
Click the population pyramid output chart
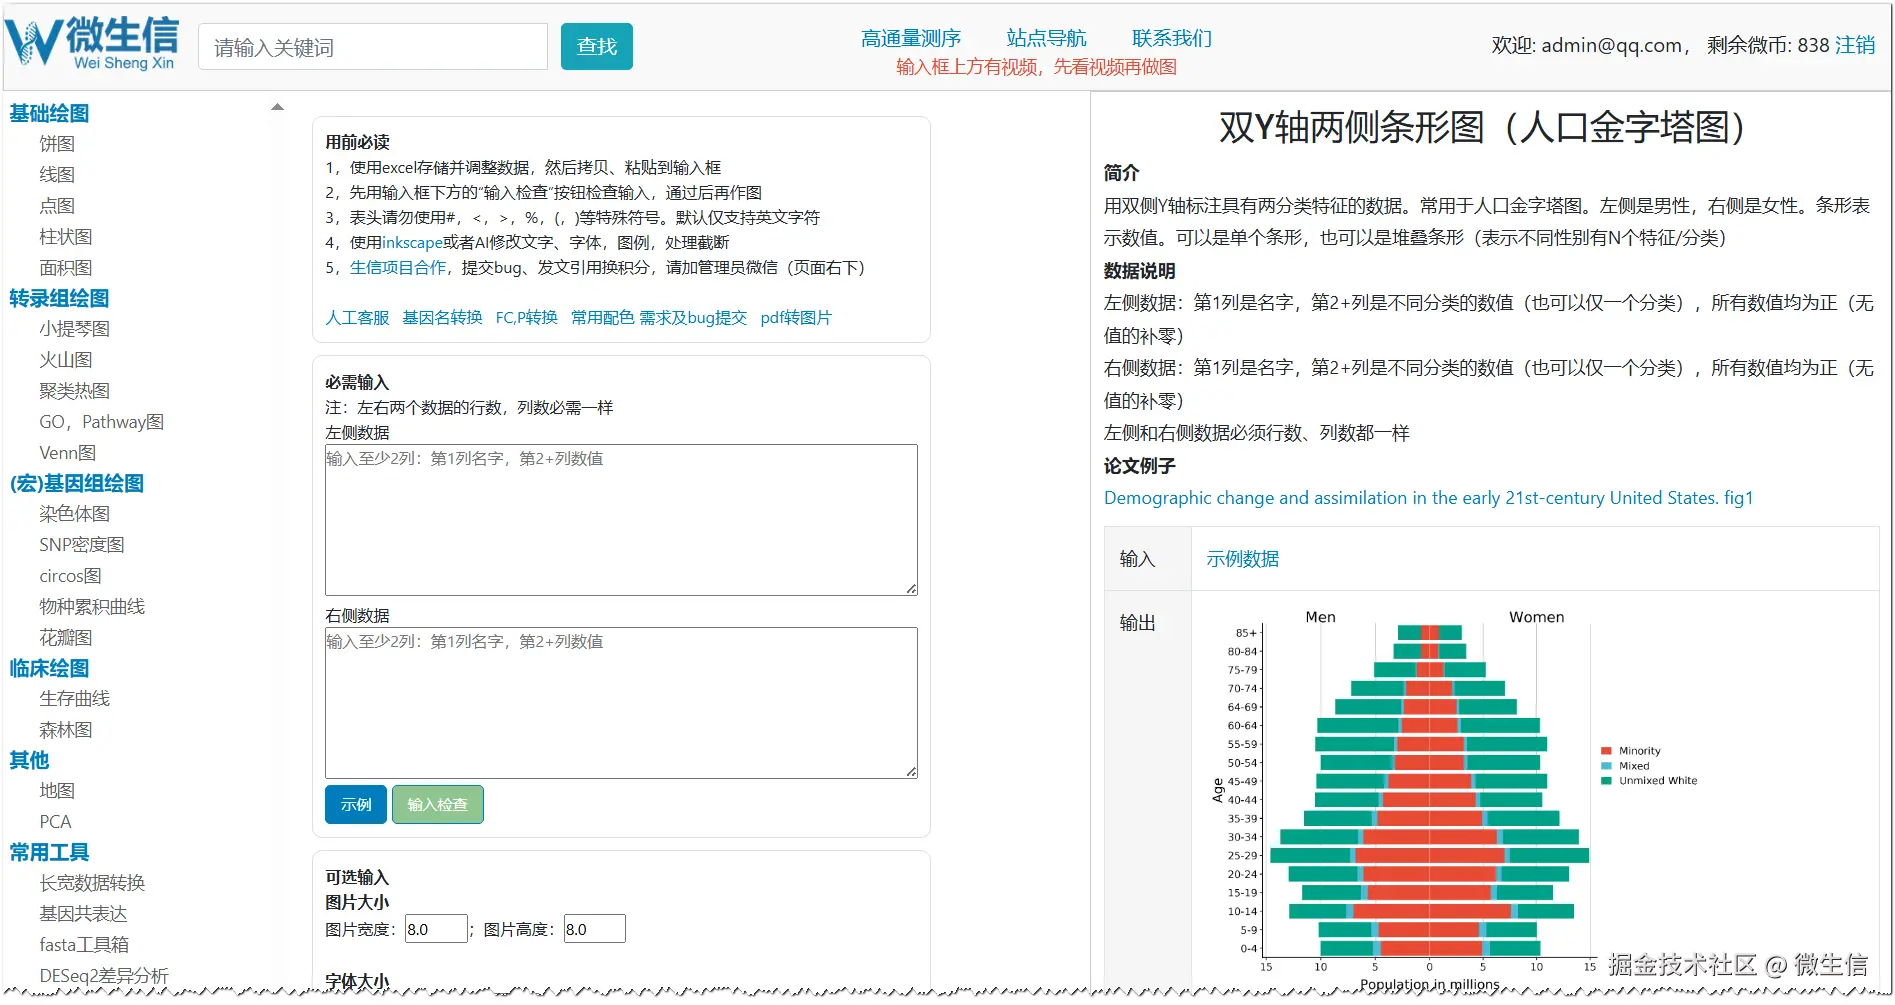point(1455,798)
